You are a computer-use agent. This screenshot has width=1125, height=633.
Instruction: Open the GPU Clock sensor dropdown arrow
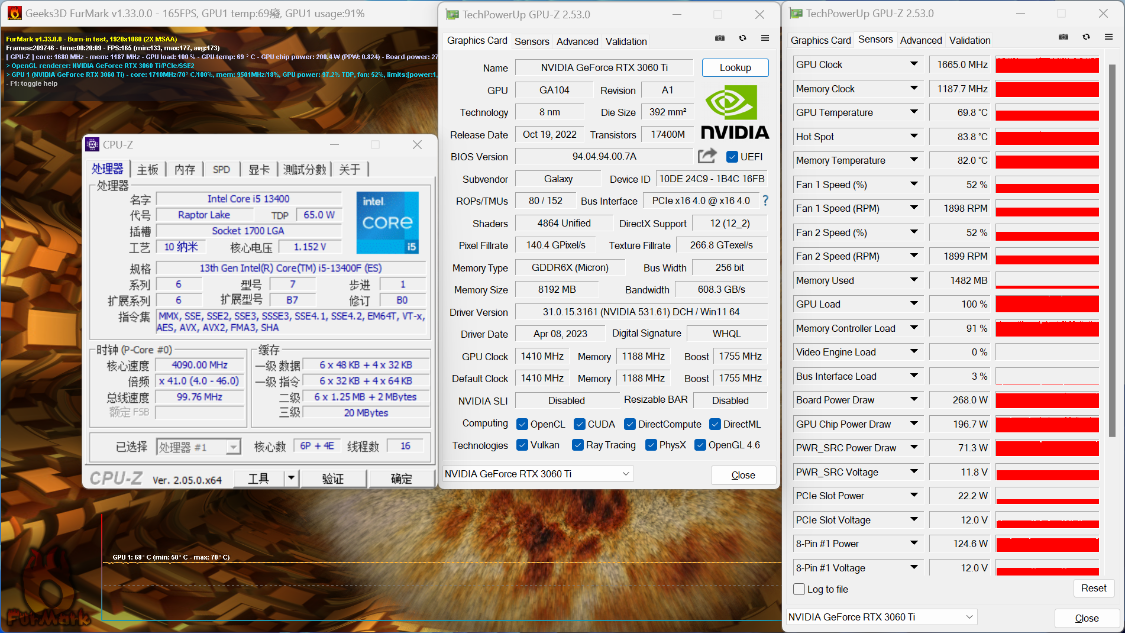click(914, 64)
